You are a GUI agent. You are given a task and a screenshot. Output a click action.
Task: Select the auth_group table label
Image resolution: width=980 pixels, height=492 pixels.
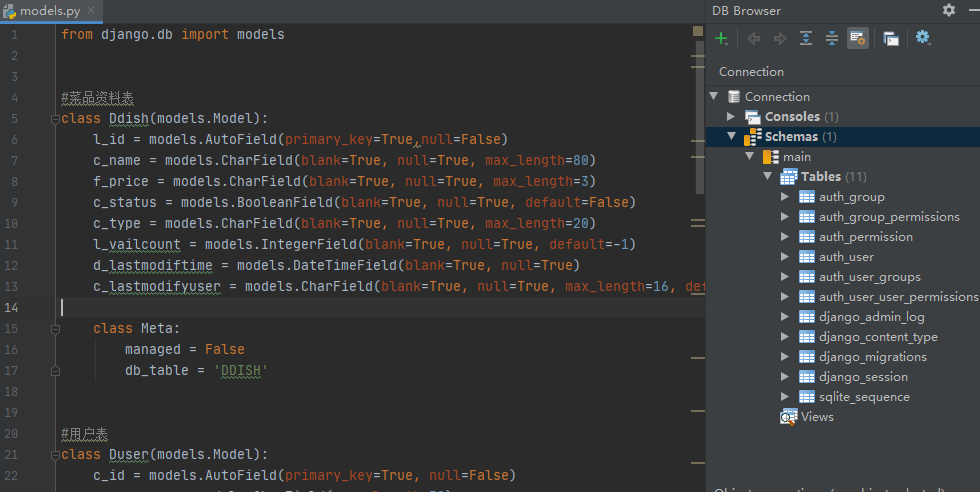[852, 197]
